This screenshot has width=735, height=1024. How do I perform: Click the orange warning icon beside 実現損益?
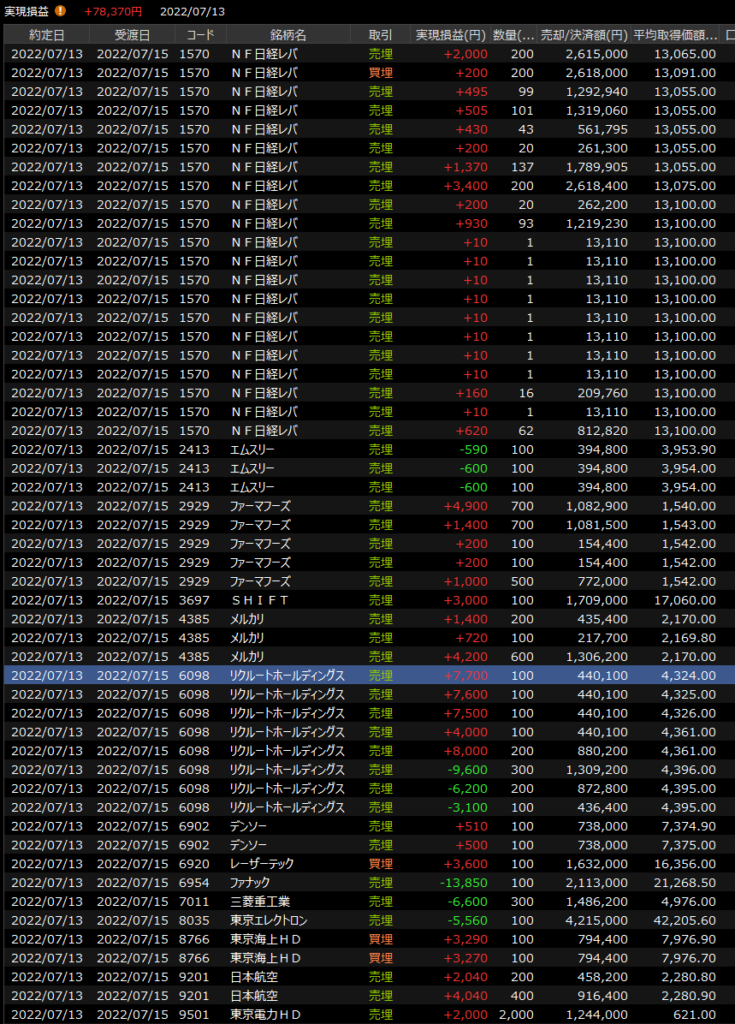point(61,11)
